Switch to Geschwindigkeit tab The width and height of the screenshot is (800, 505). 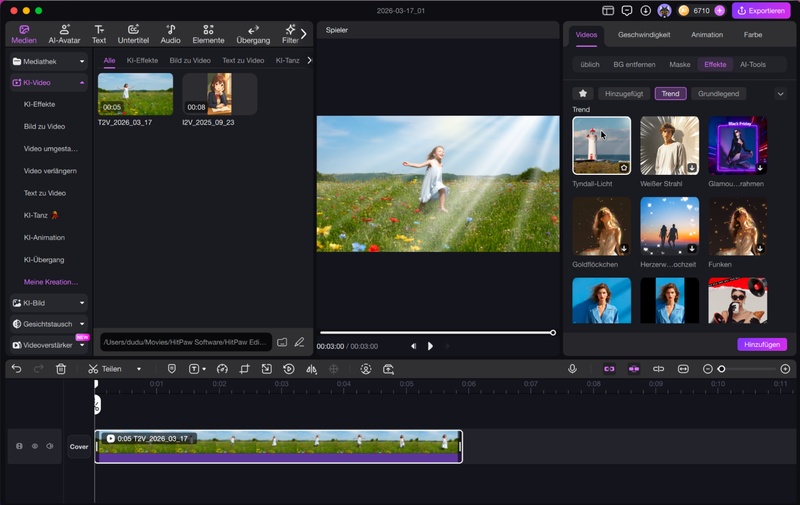644,35
